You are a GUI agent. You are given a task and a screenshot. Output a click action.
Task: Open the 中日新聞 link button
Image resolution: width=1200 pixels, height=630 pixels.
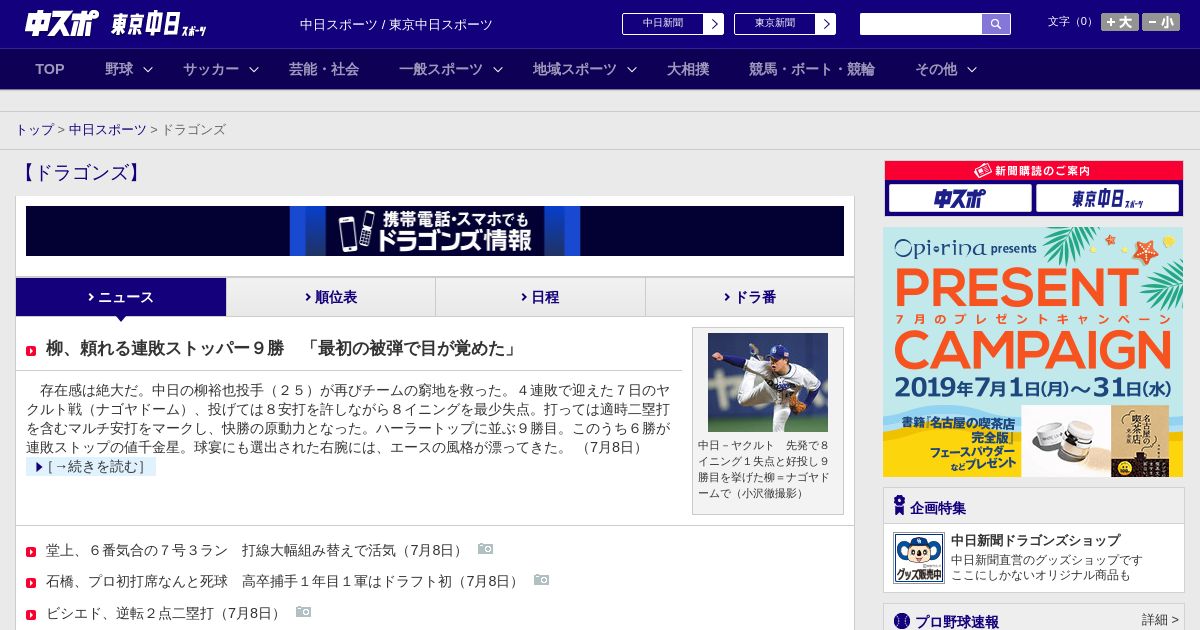click(673, 24)
